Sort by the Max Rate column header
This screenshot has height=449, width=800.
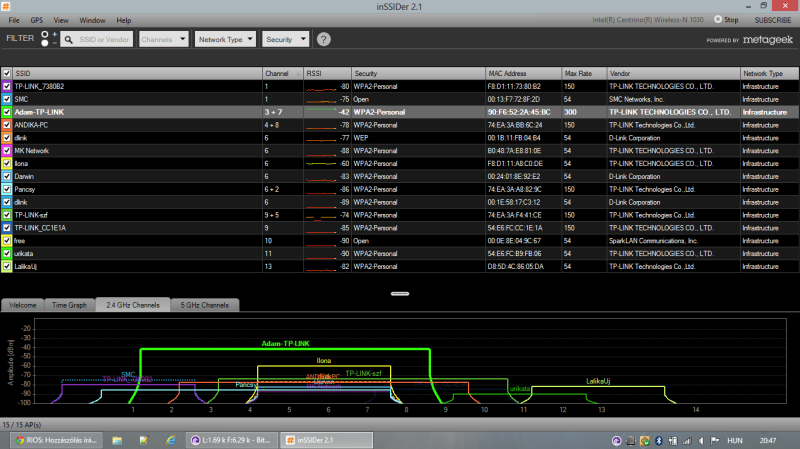(x=584, y=73)
